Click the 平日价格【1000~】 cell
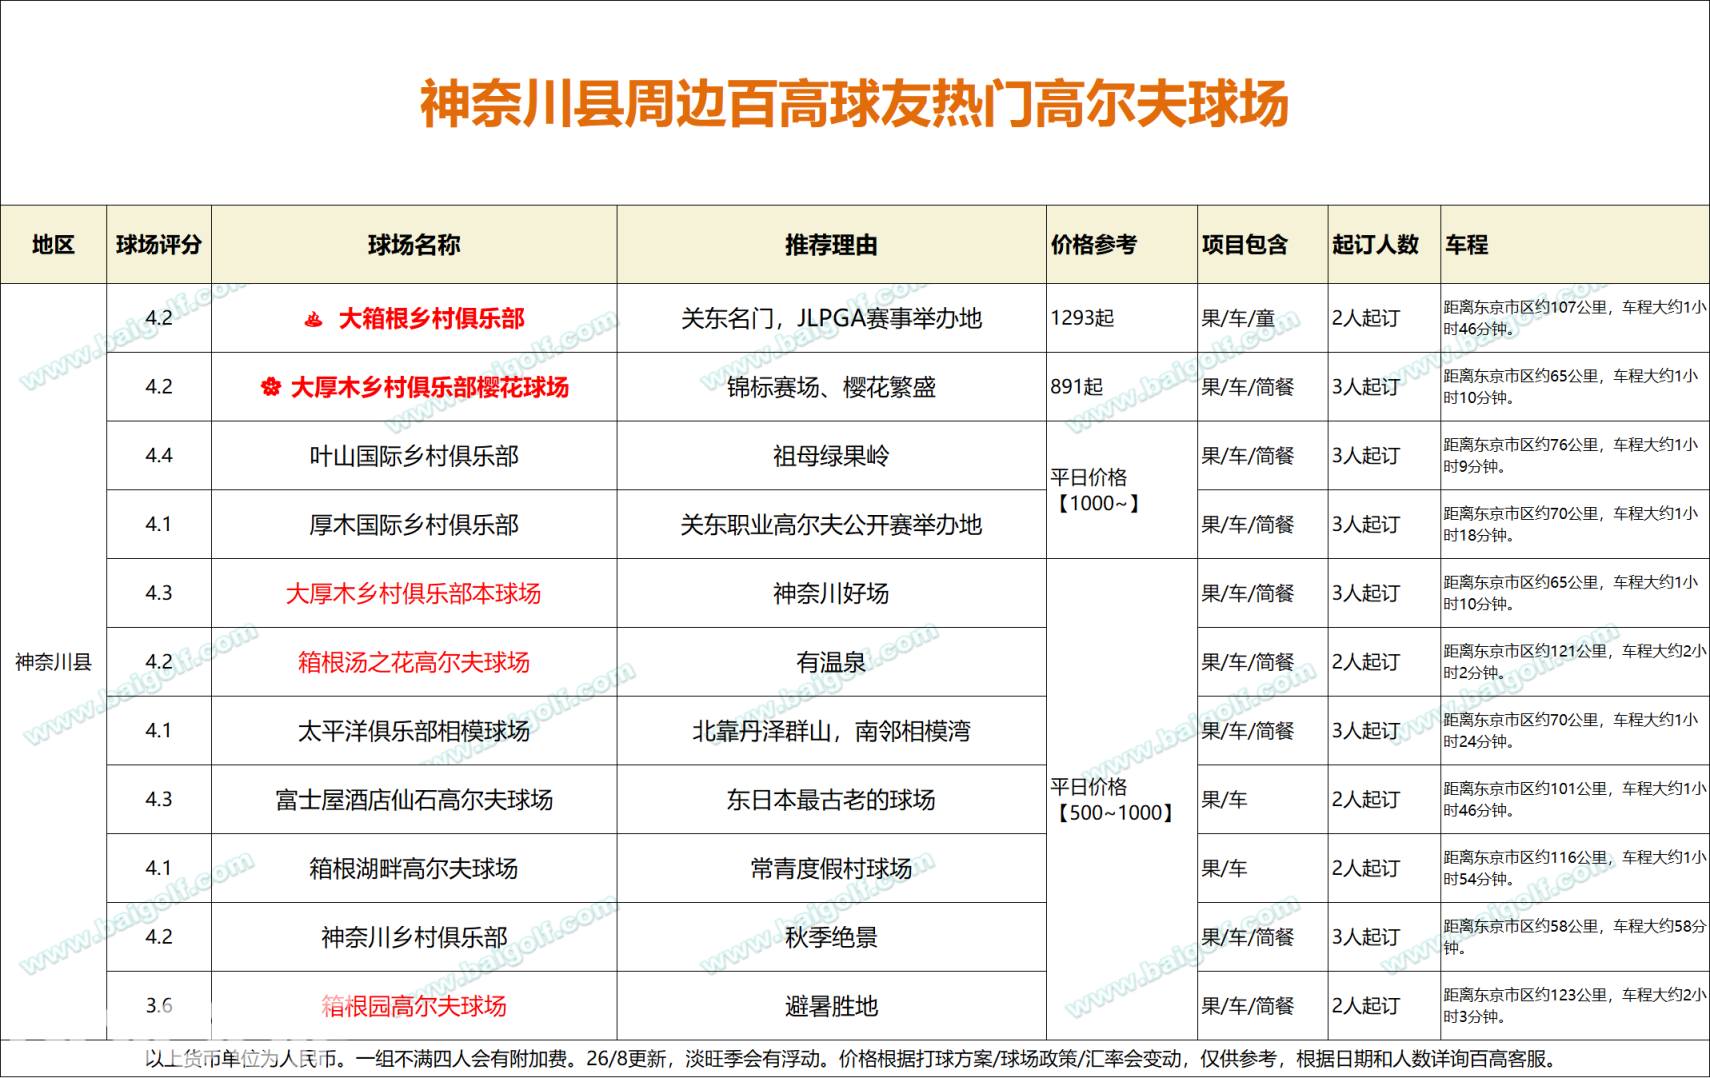1710x1078 pixels. click(1122, 490)
